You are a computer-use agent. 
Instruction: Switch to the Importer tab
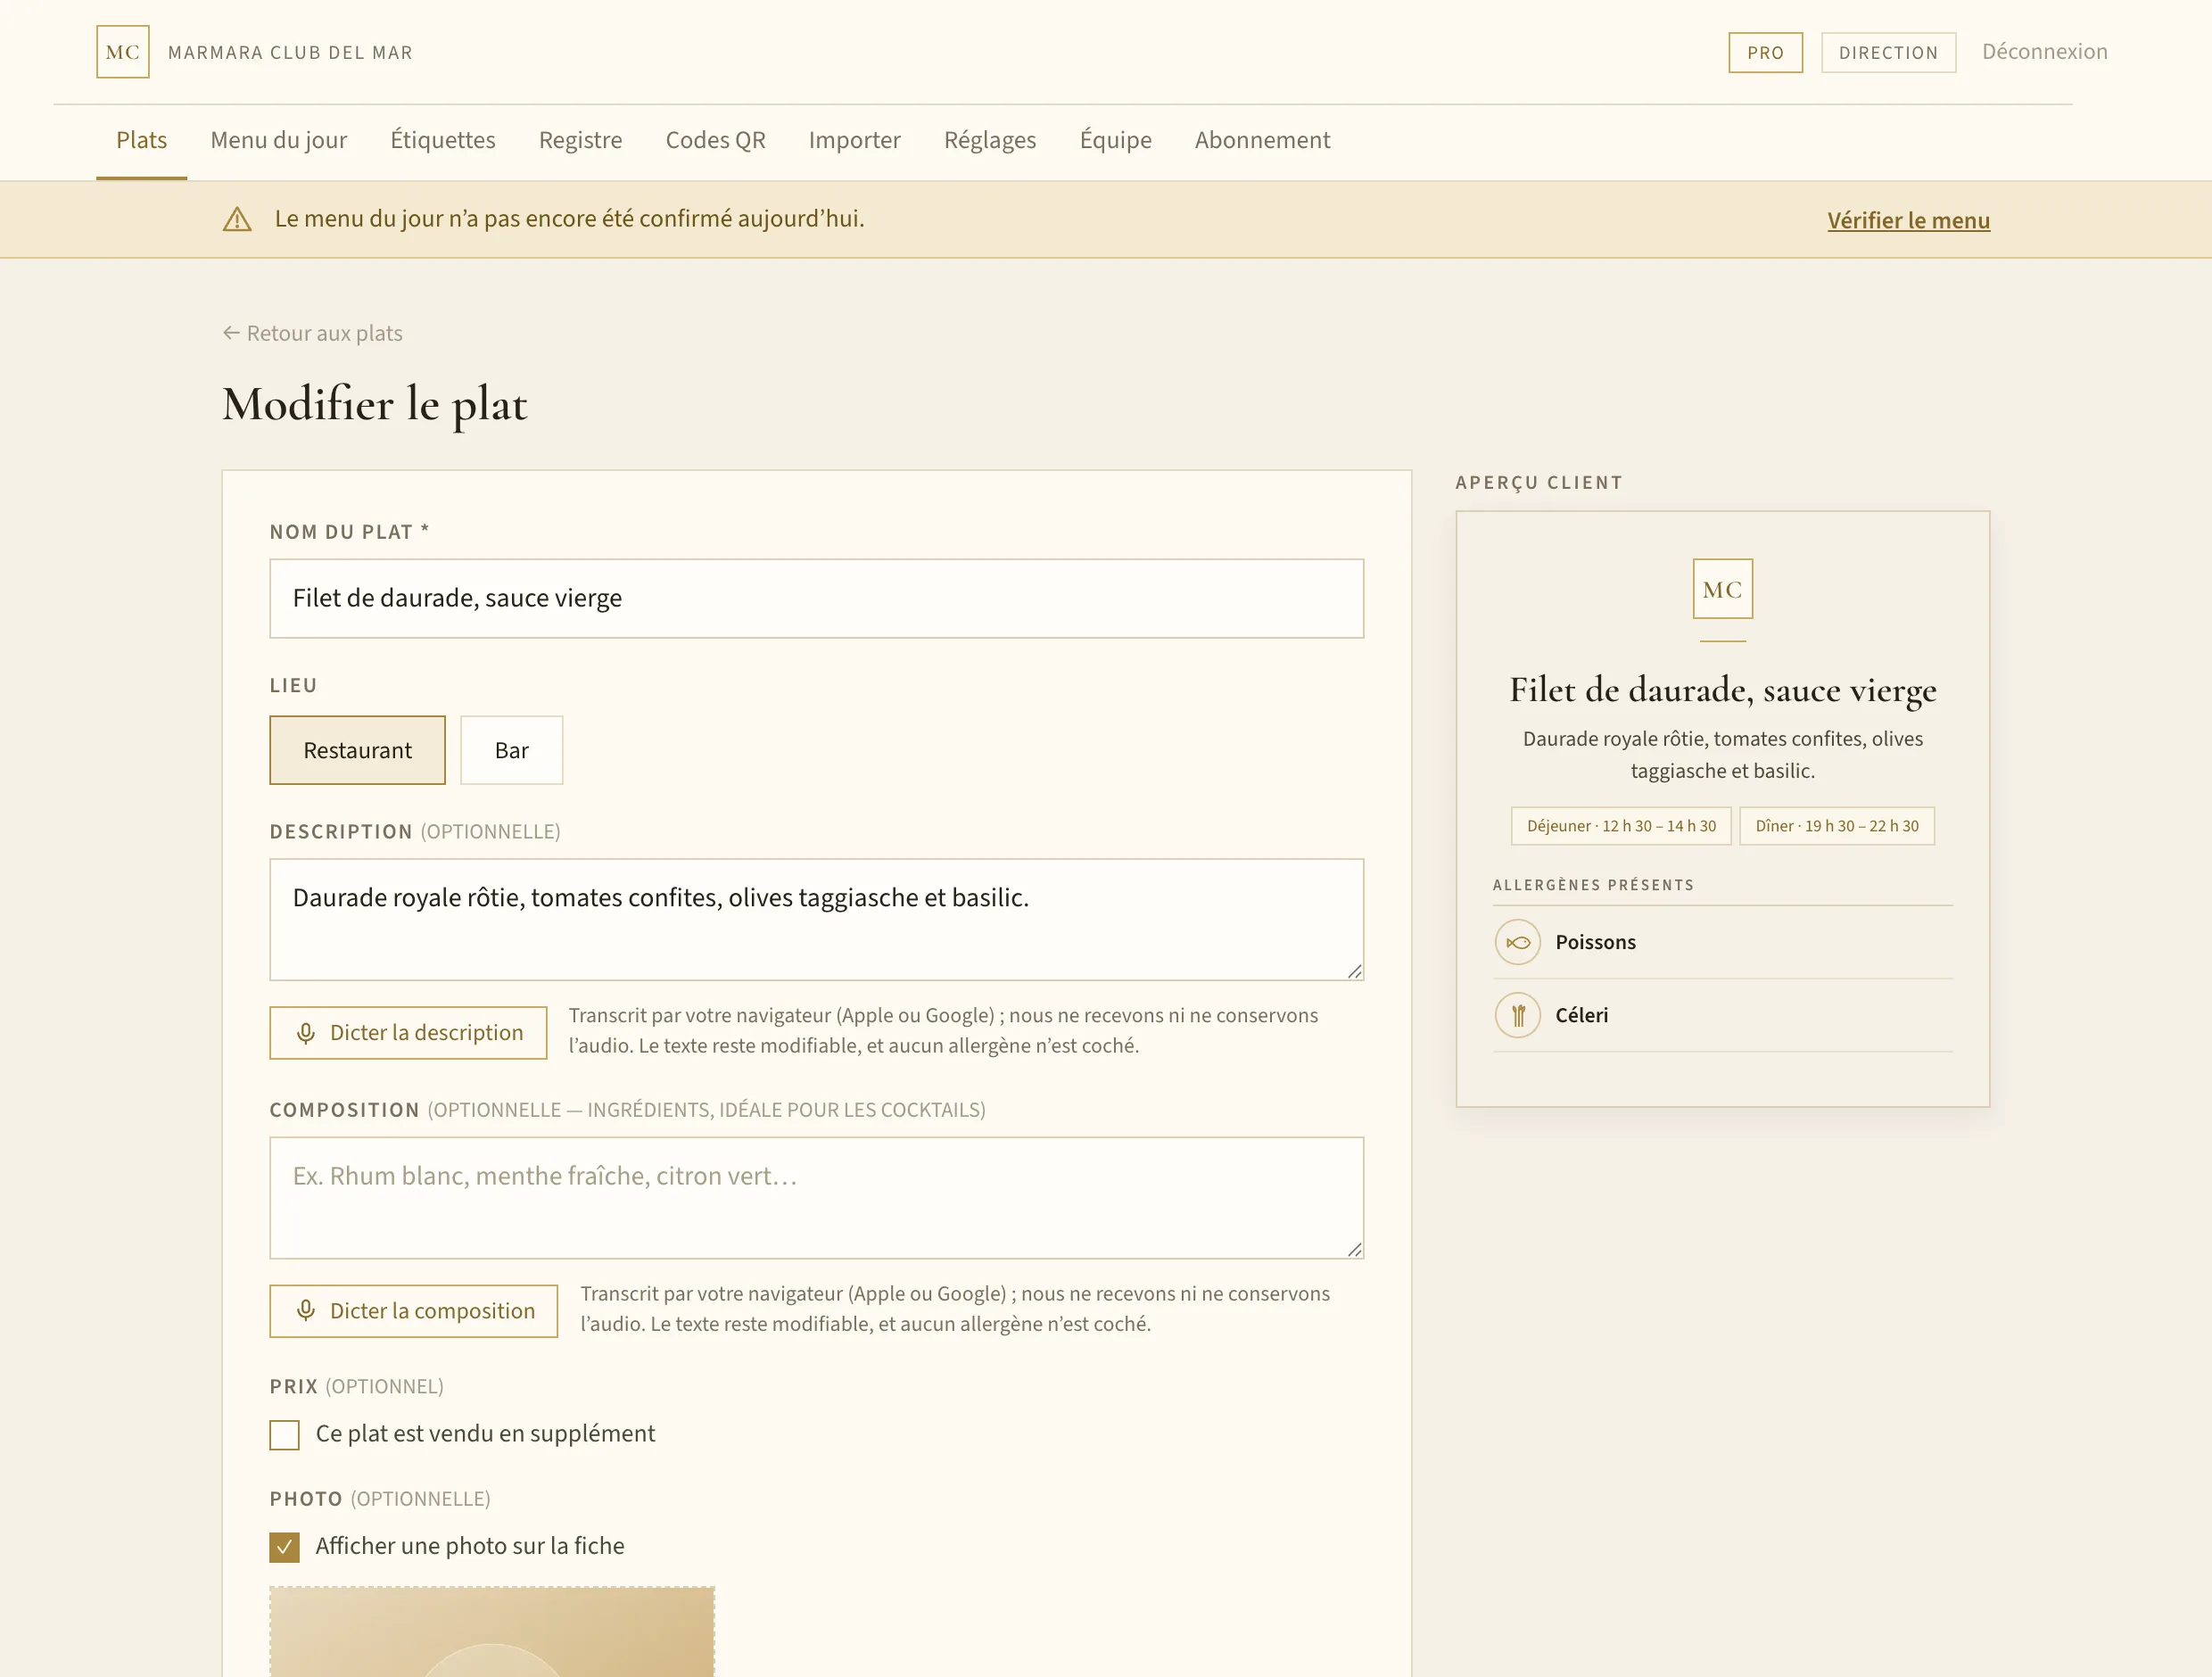[855, 140]
